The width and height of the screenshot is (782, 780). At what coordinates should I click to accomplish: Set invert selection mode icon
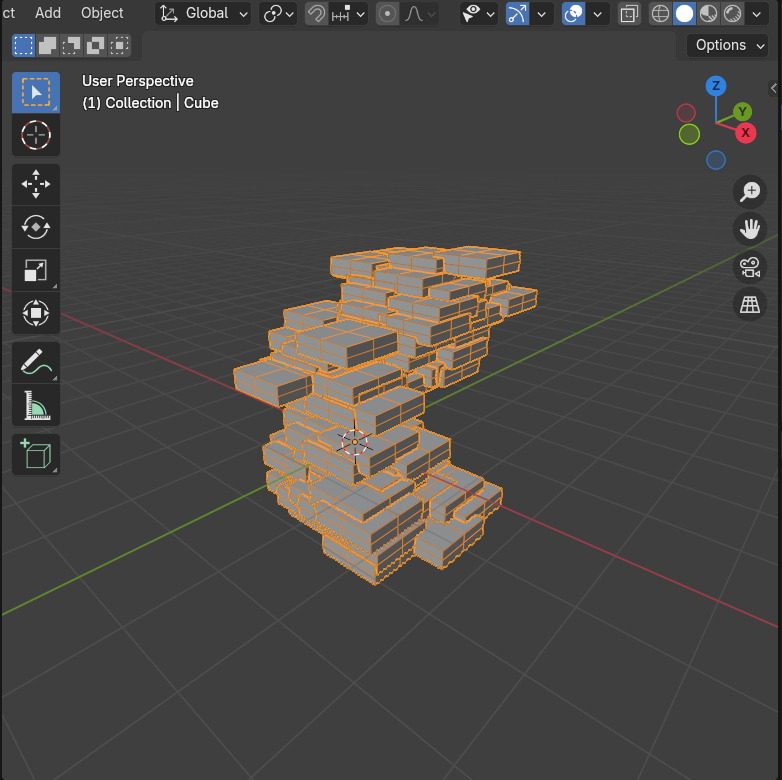click(x=95, y=45)
